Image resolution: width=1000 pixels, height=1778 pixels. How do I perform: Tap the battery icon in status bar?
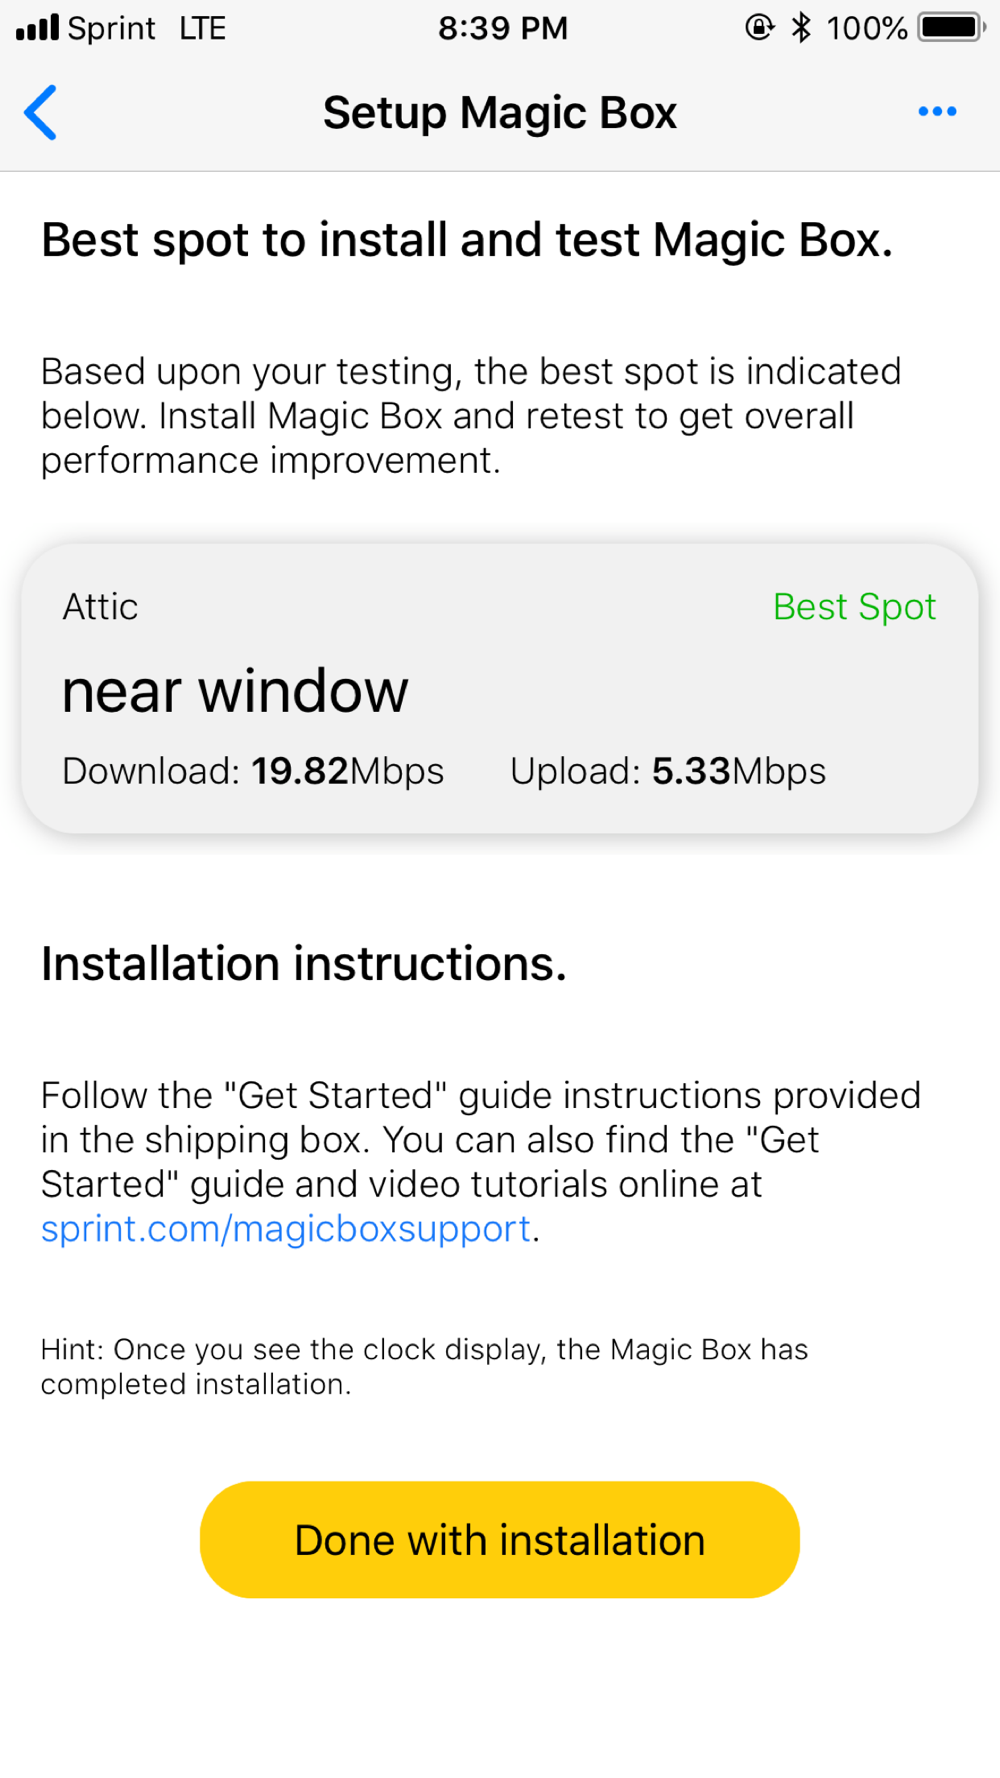click(951, 27)
